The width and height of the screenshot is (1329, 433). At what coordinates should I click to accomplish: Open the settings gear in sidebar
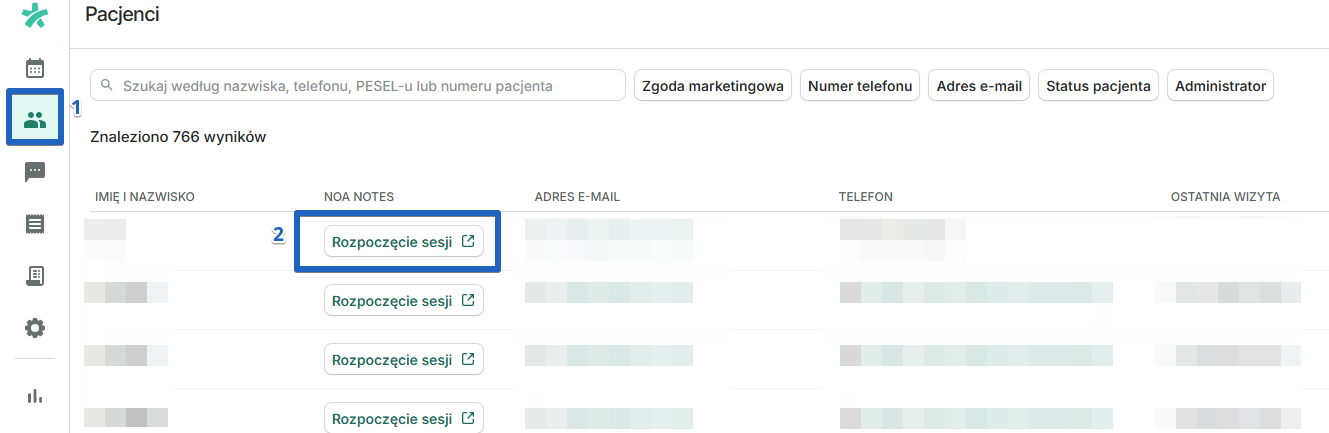35,328
